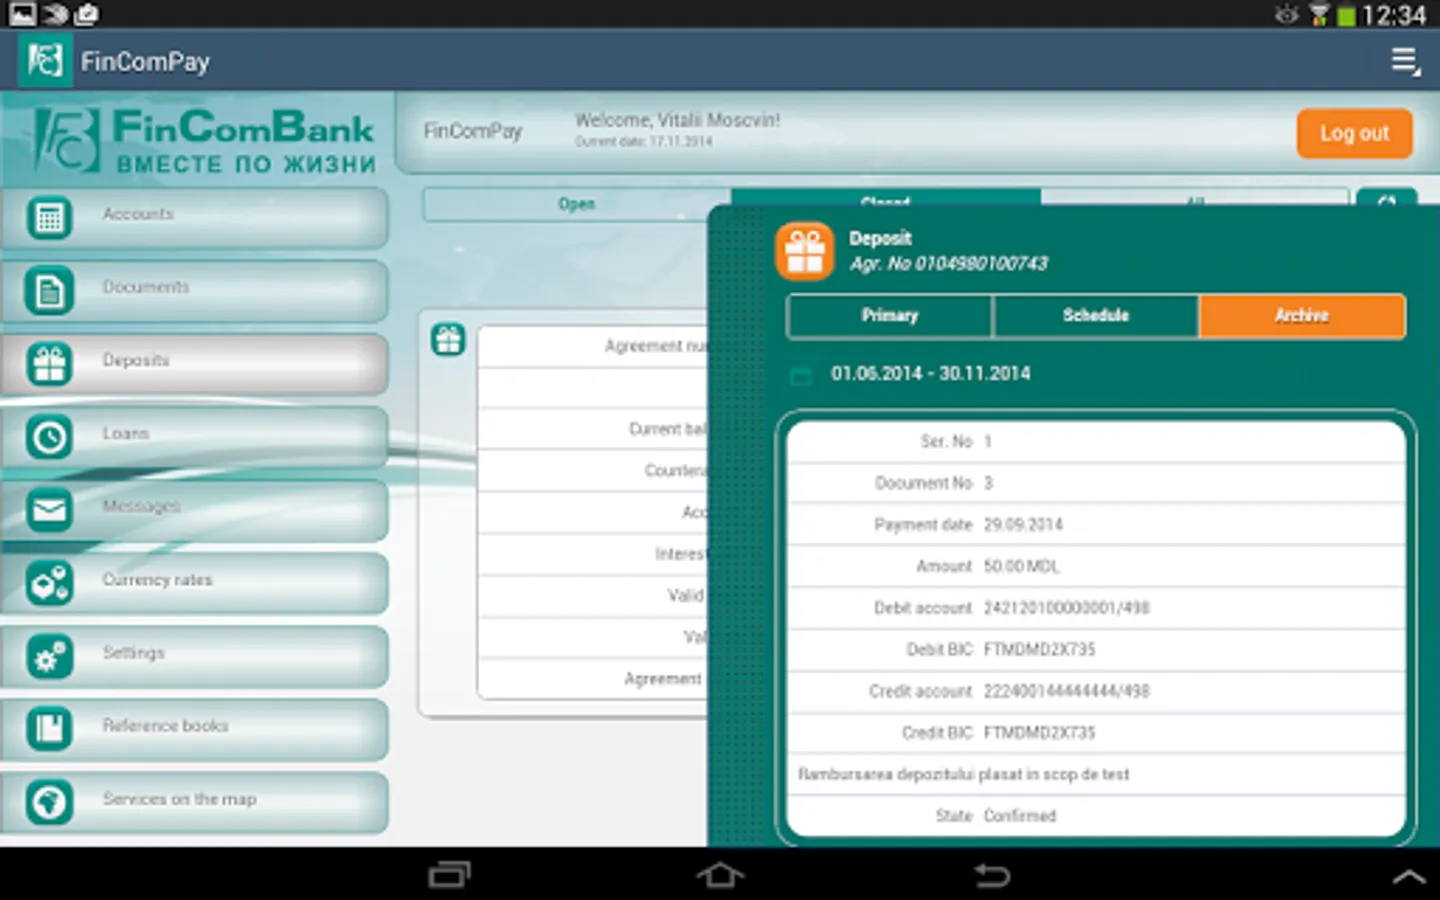Open the Accounts menu button
Screen dimensions: 1440x900
(x=194, y=217)
